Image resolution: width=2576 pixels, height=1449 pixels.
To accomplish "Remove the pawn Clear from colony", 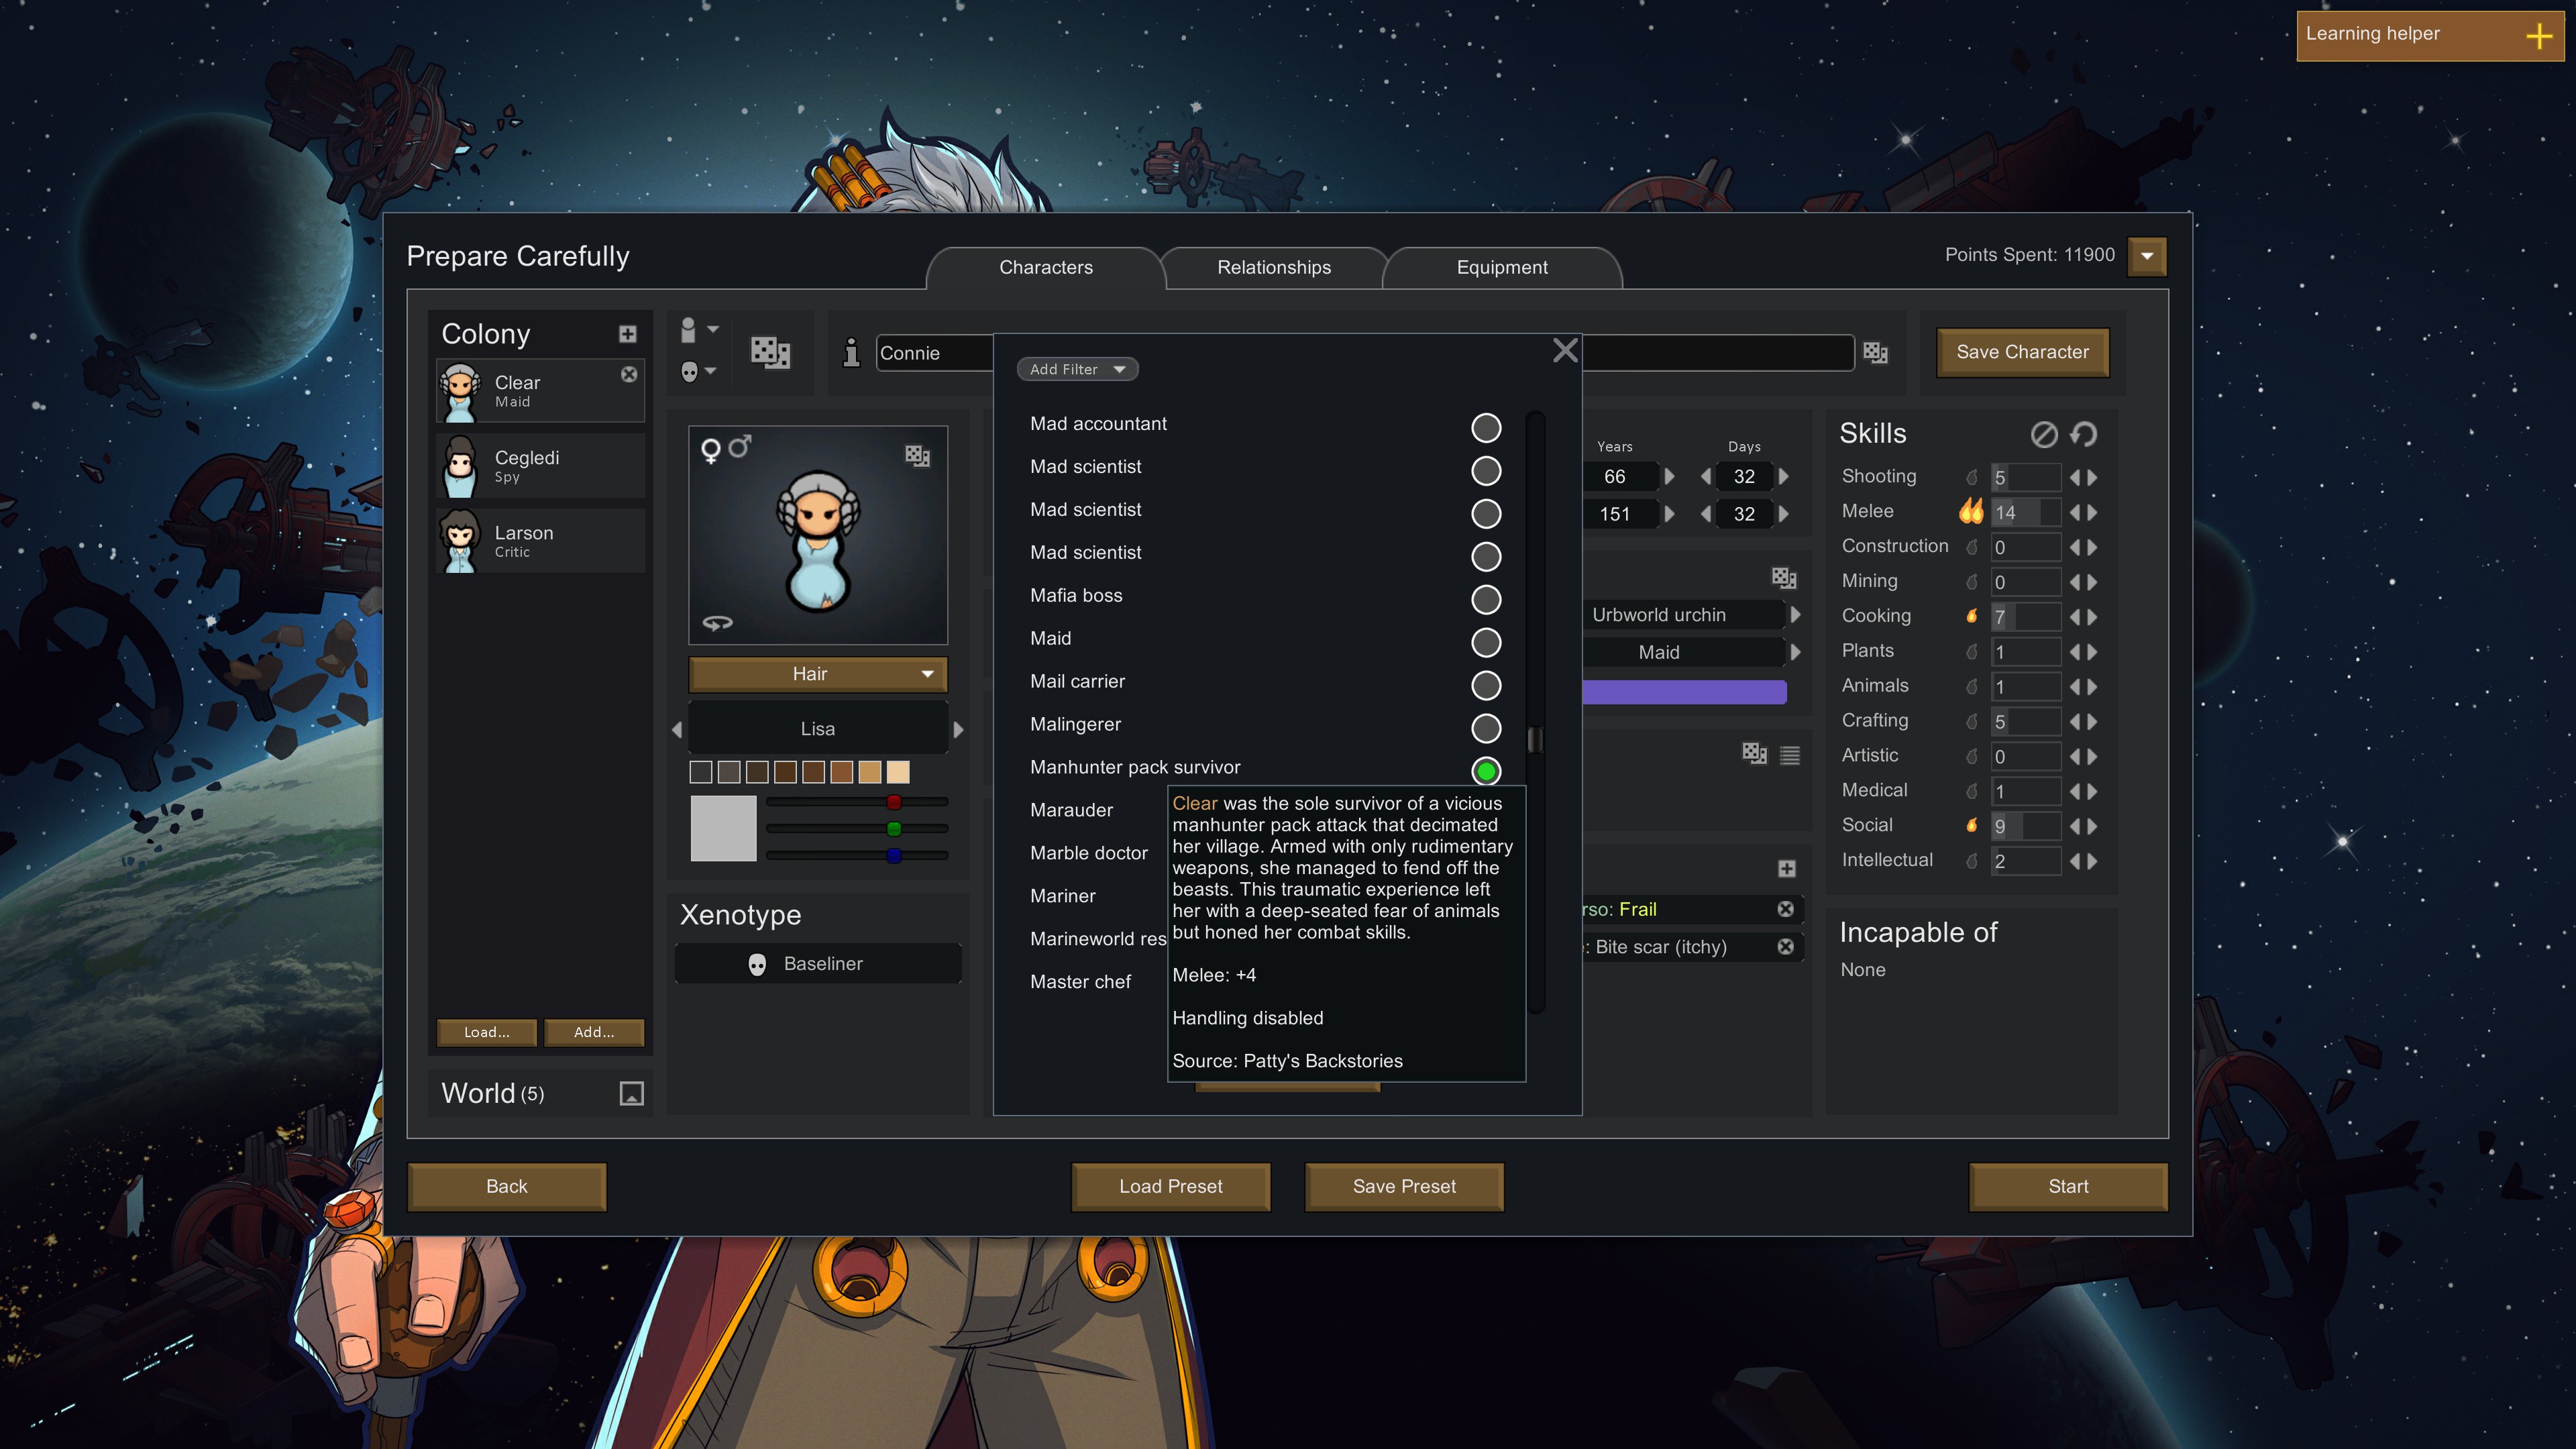I will point(629,374).
